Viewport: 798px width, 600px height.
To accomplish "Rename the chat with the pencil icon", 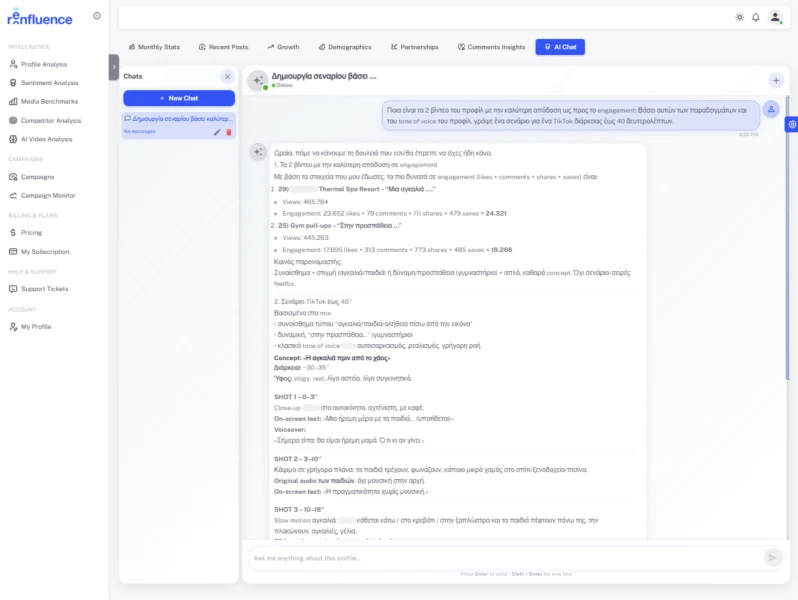I will coord(217,132).
